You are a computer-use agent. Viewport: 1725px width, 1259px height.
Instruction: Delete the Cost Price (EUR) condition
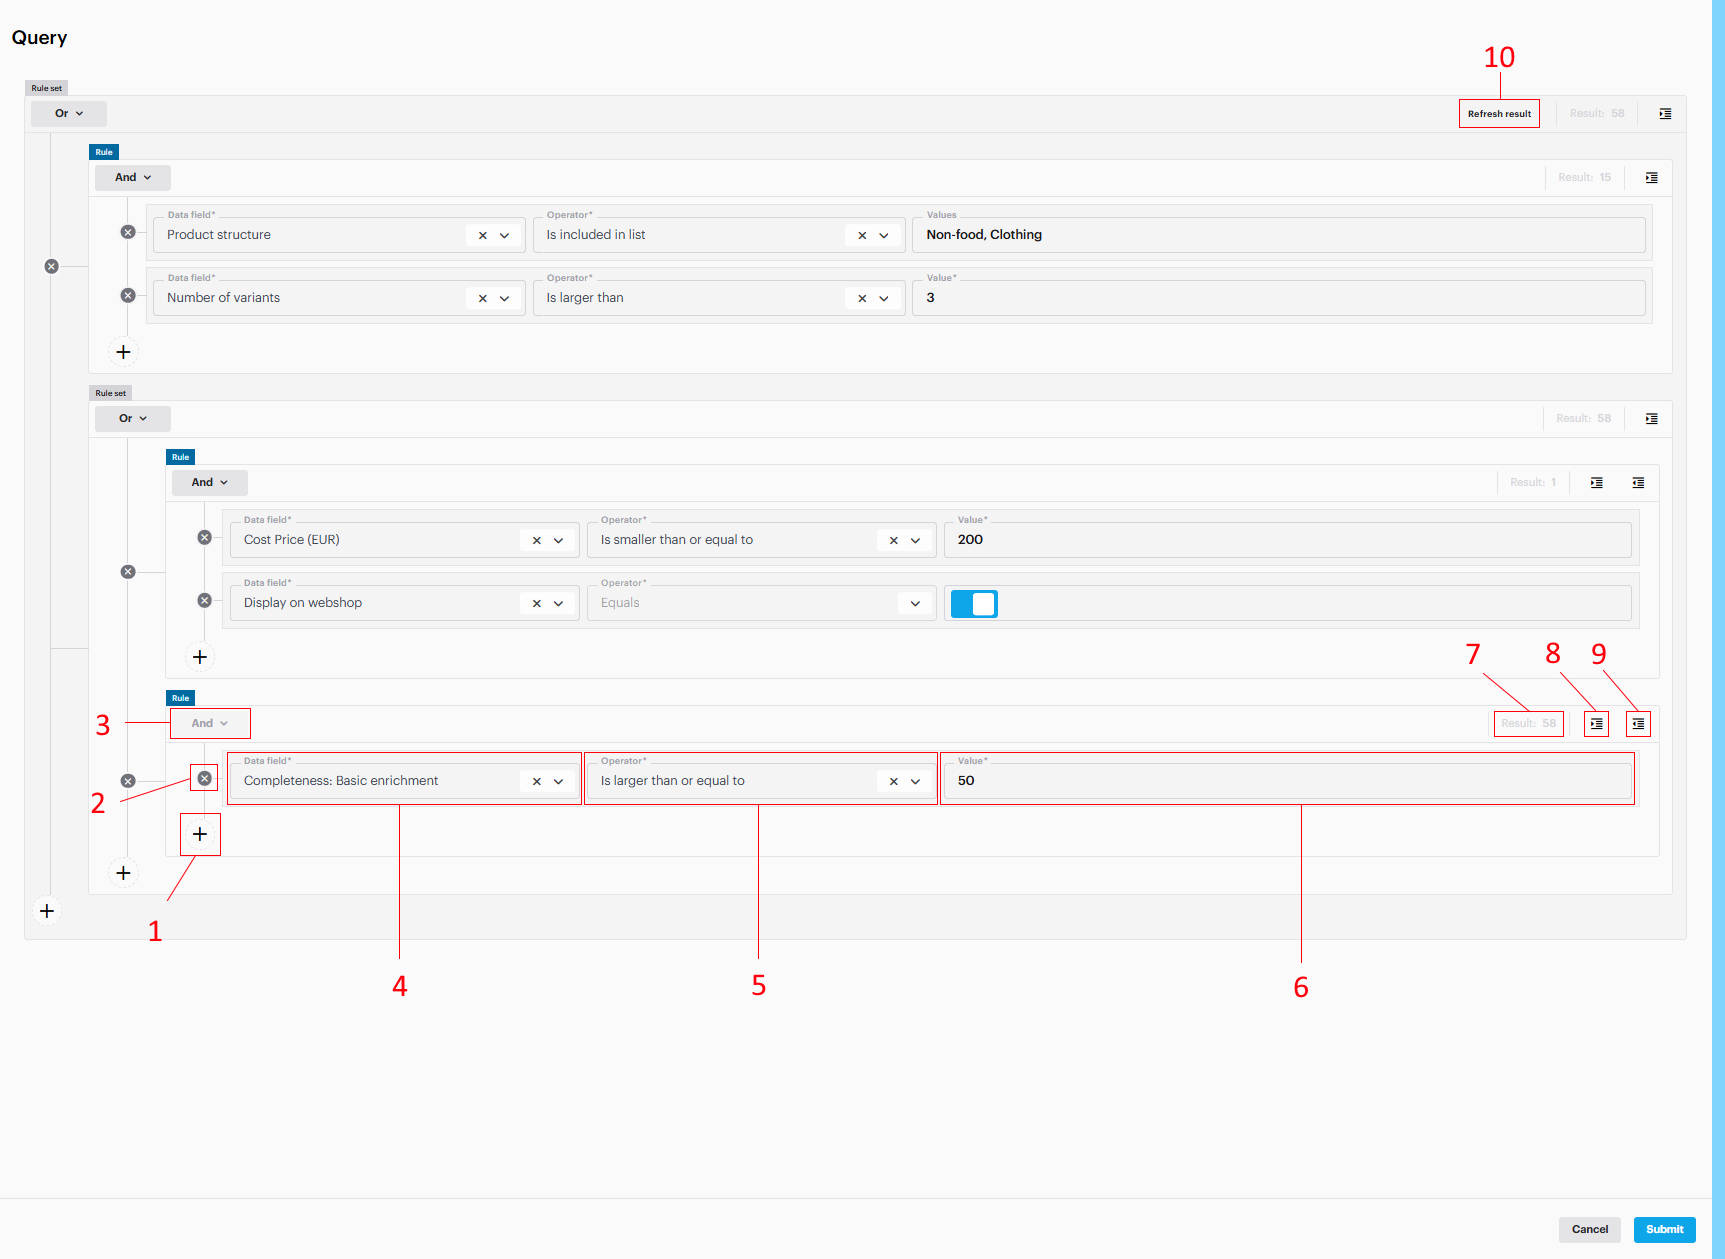(204, 537)
